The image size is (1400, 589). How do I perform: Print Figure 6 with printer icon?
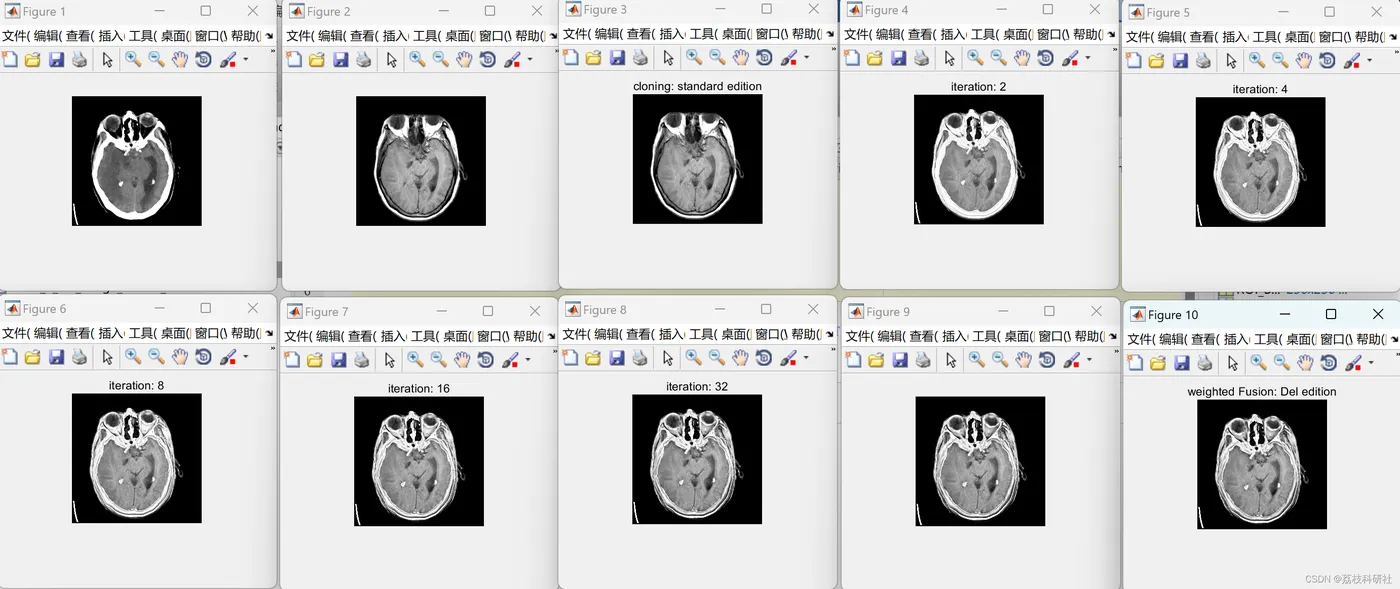[x=79, y=357]
